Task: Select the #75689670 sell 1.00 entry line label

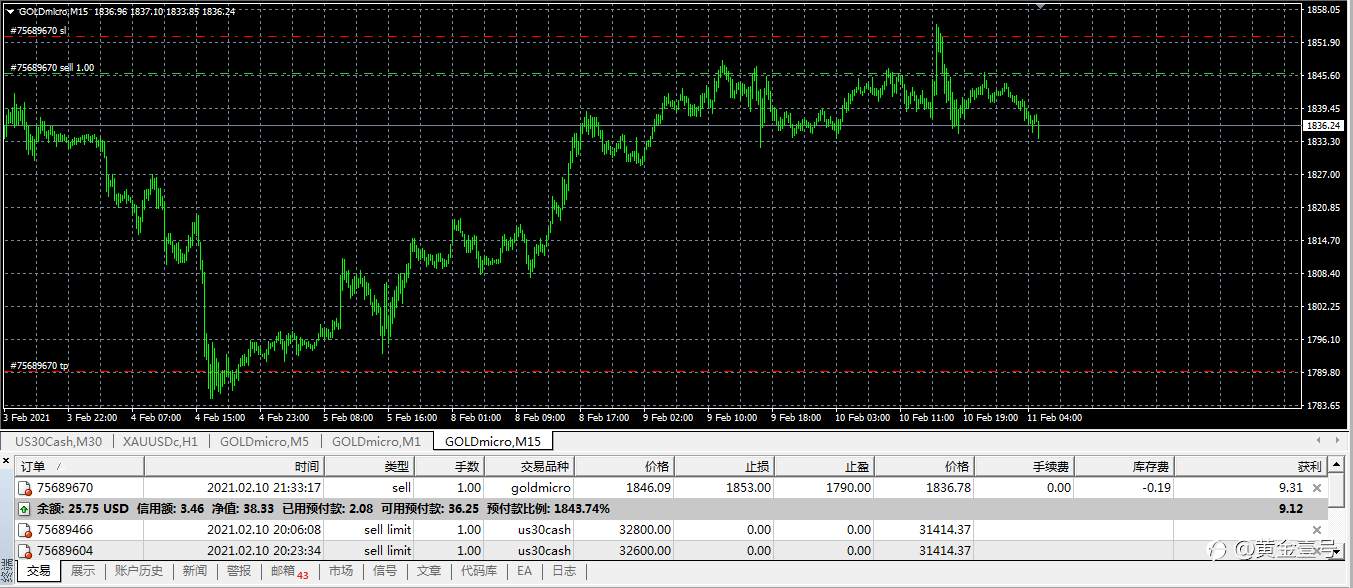Action: pyautogui.click(x=52, y=68)
